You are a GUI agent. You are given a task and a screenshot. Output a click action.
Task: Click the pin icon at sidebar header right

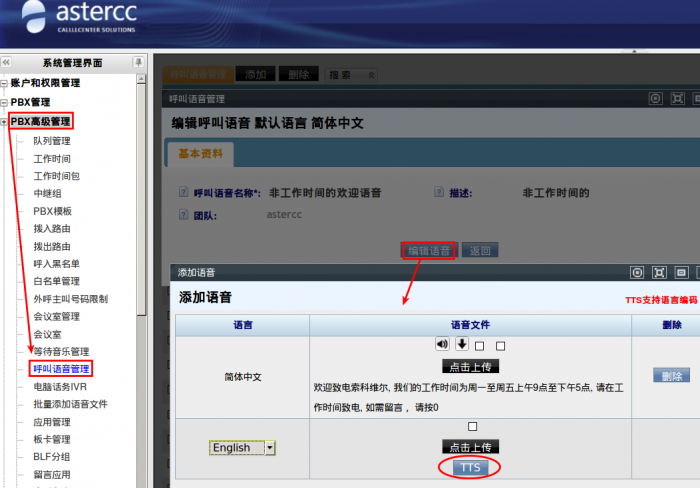point(139,62)
